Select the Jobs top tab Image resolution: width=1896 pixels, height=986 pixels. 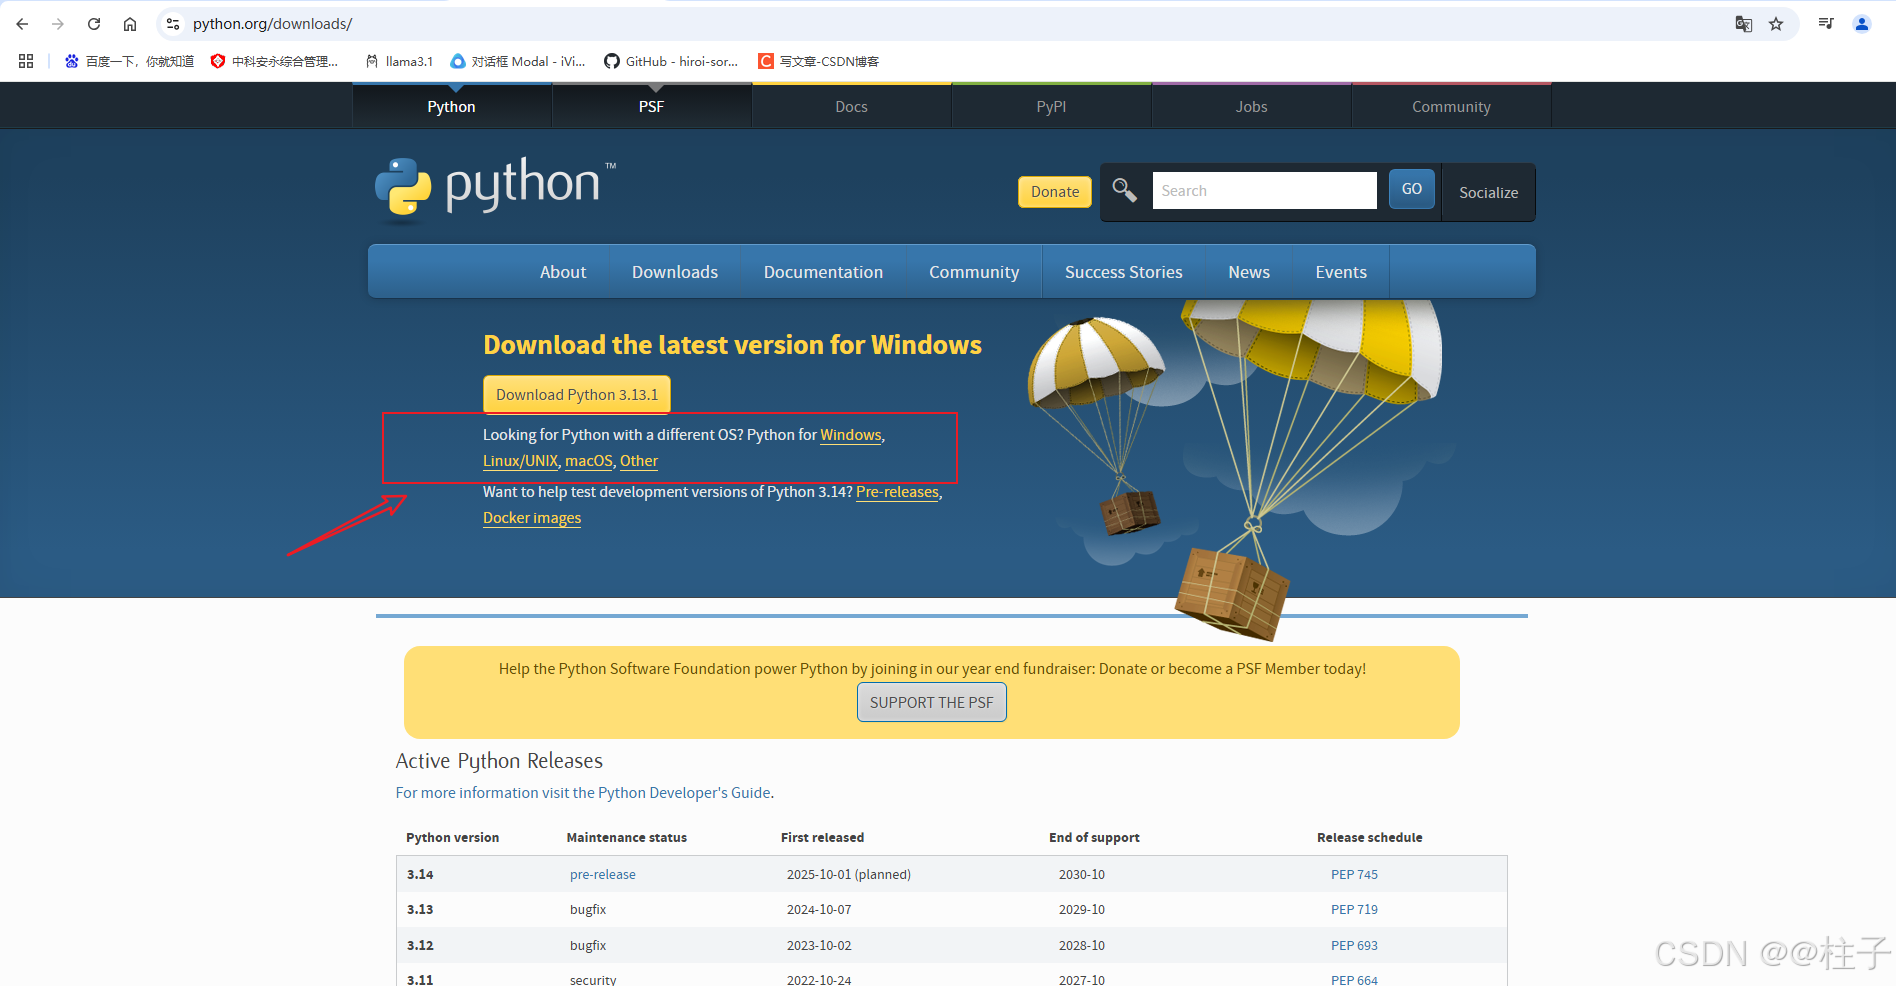coord(1251,106)
